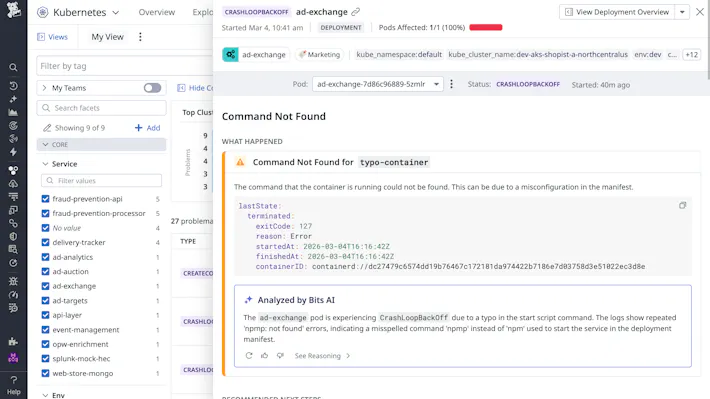The image size is (710, 399).
Task: Click the teal ad-exchange service icon
Action: [x=230, y=54]
